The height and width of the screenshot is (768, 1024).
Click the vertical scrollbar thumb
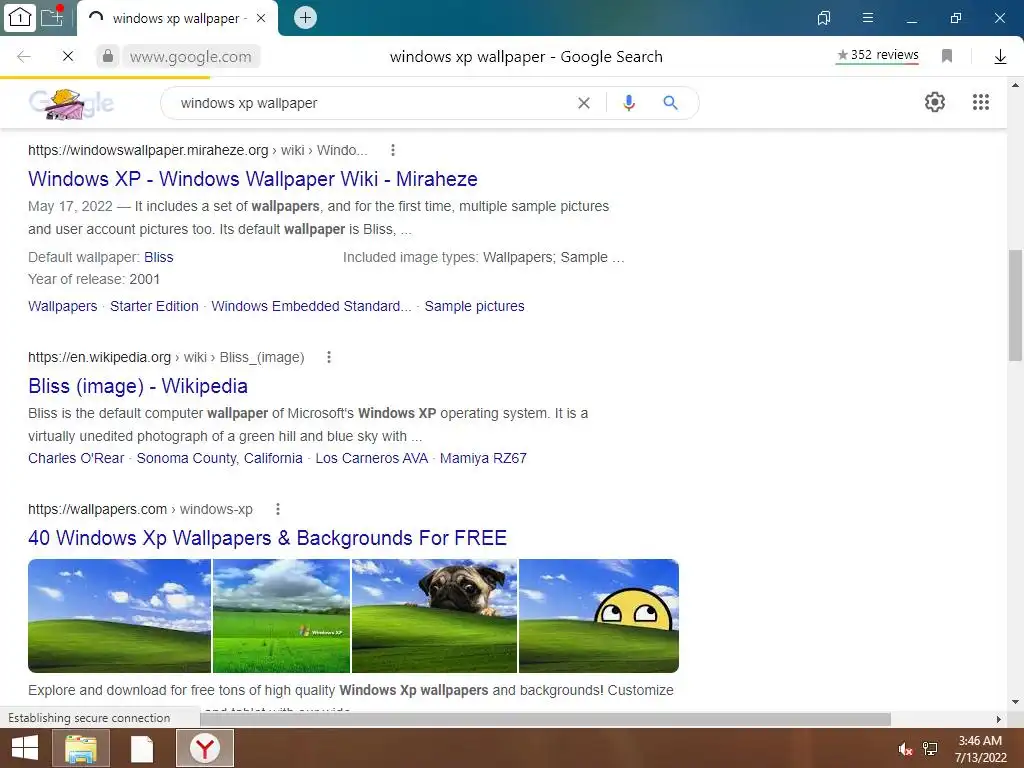pyautogui.click(x=1016, y=305)
